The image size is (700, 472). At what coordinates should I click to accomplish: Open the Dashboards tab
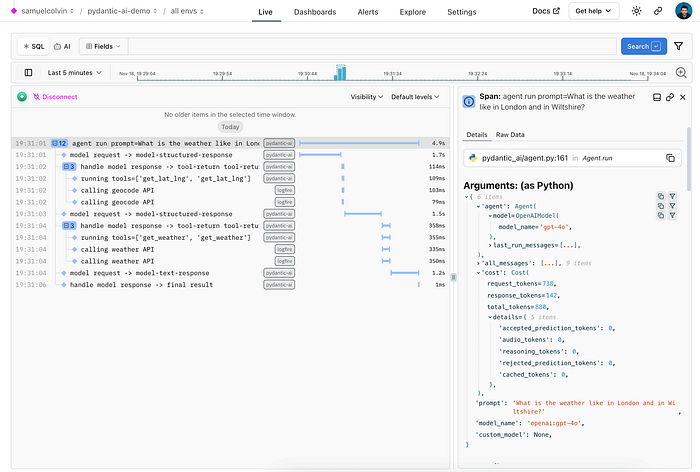pos(314,12)
